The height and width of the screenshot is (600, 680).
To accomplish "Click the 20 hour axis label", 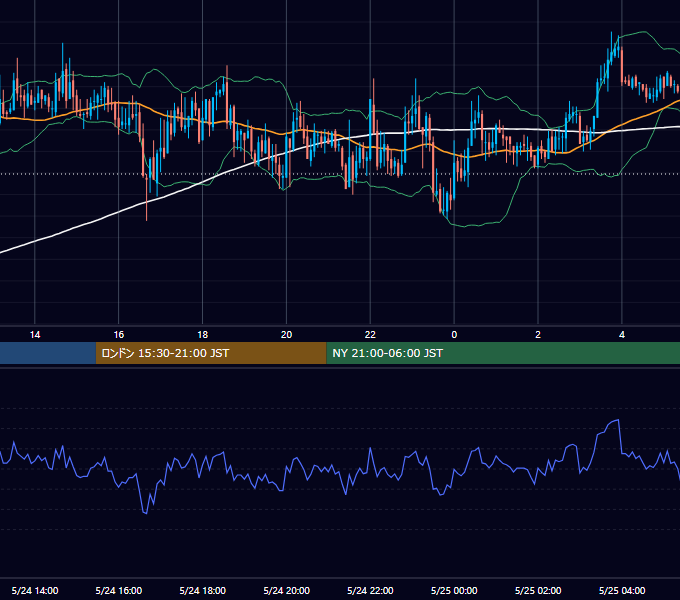I will [x=286, y=335].
